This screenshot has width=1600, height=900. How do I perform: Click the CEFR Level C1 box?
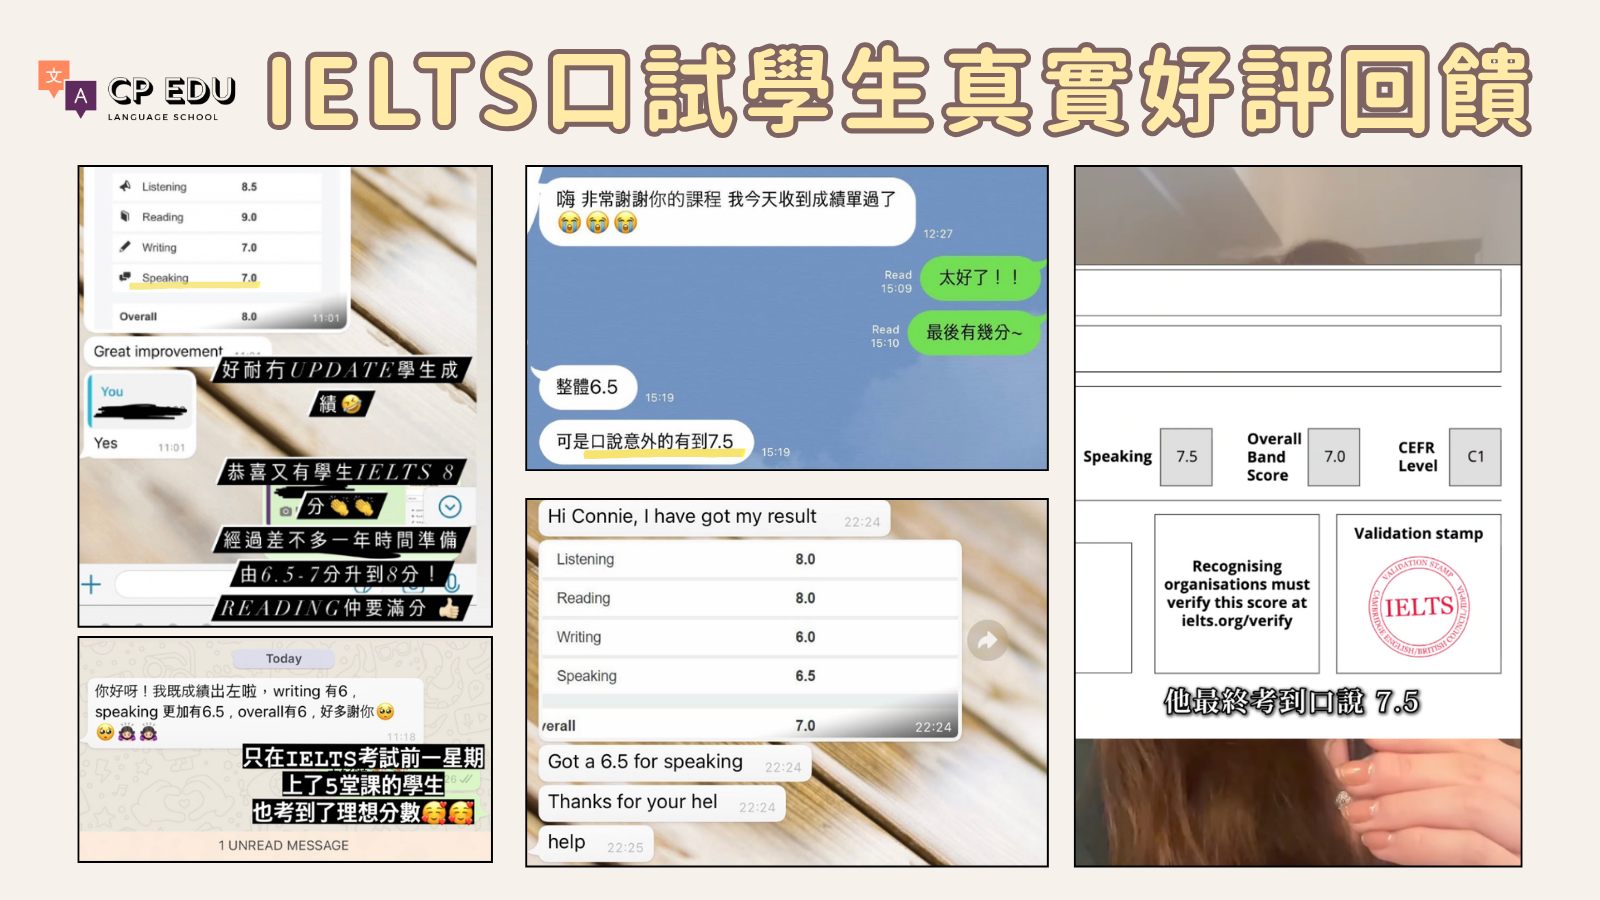(x=1475, y=457)
